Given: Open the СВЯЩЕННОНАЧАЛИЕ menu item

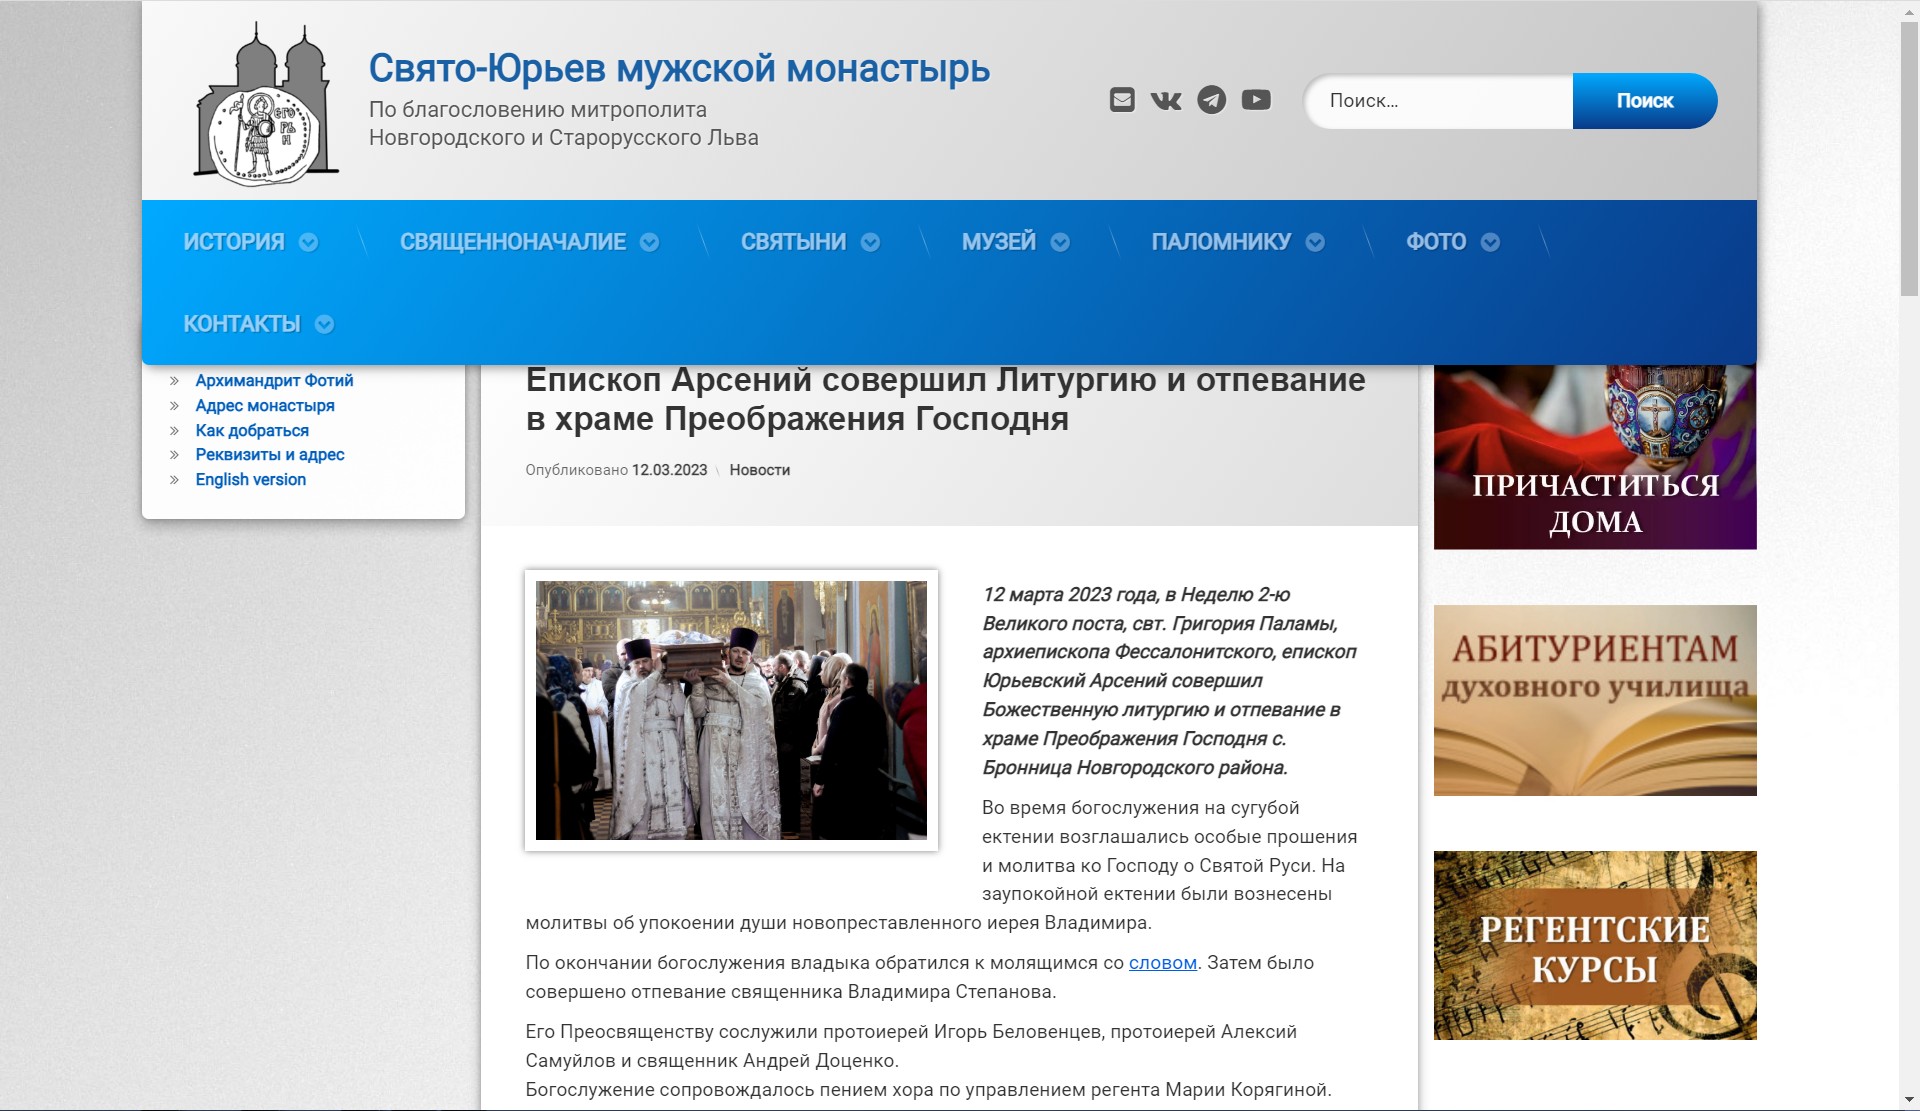Looking at the screenshot, I should click(x=513, y=242).
